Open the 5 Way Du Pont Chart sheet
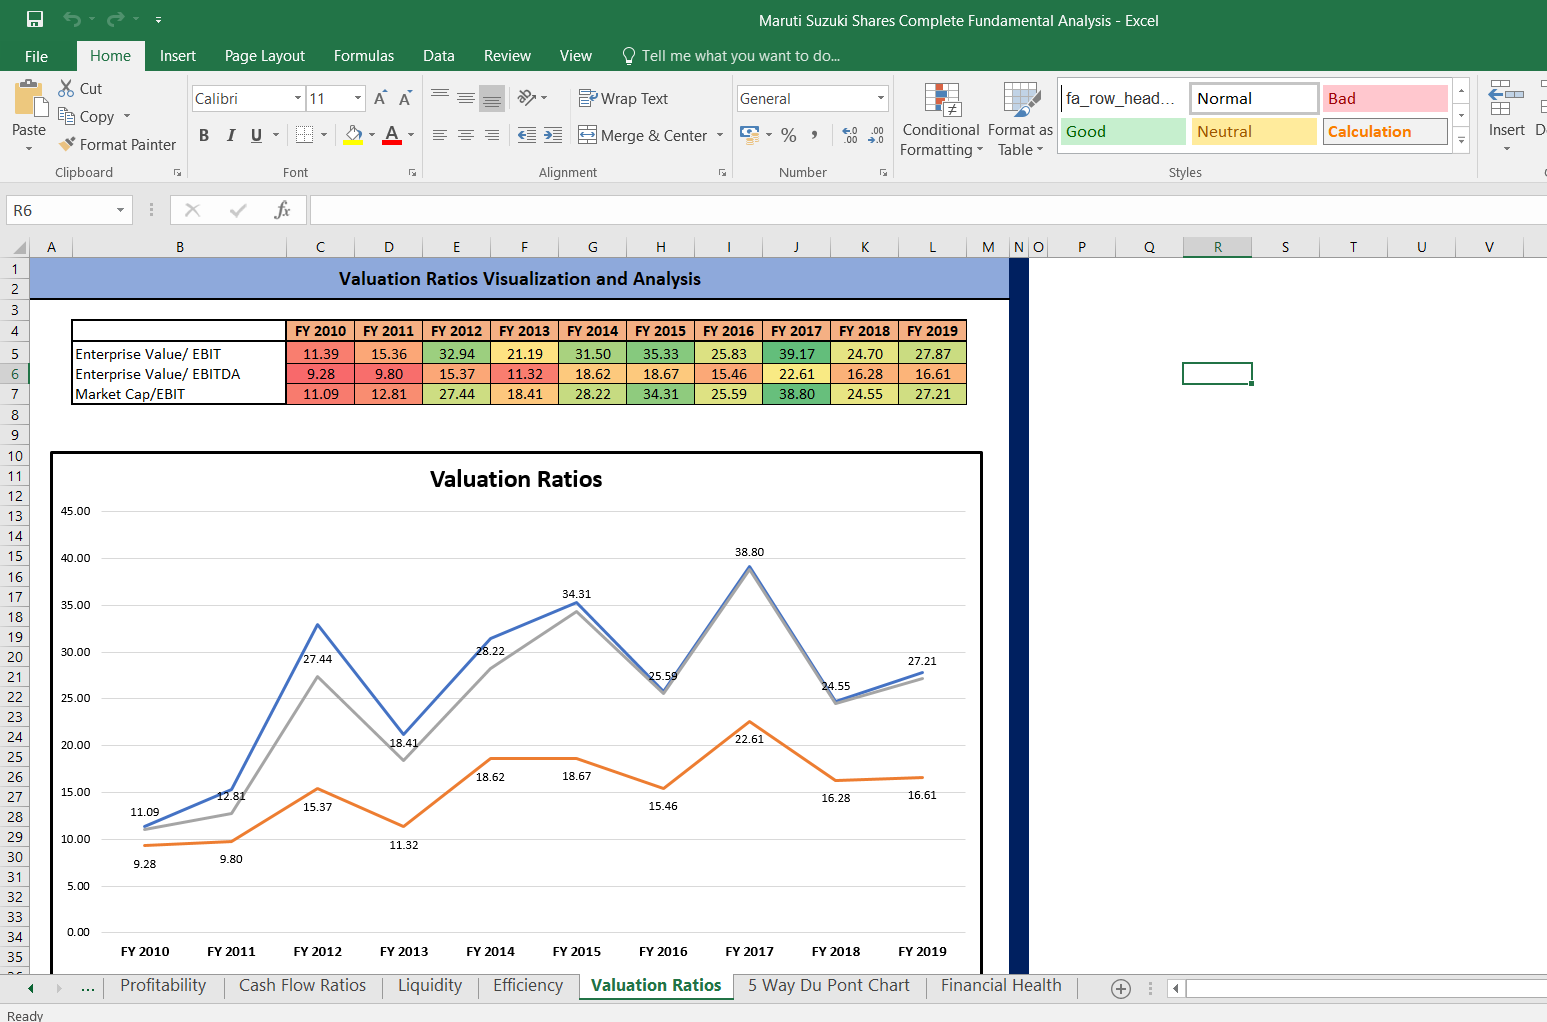 point(829,985)
